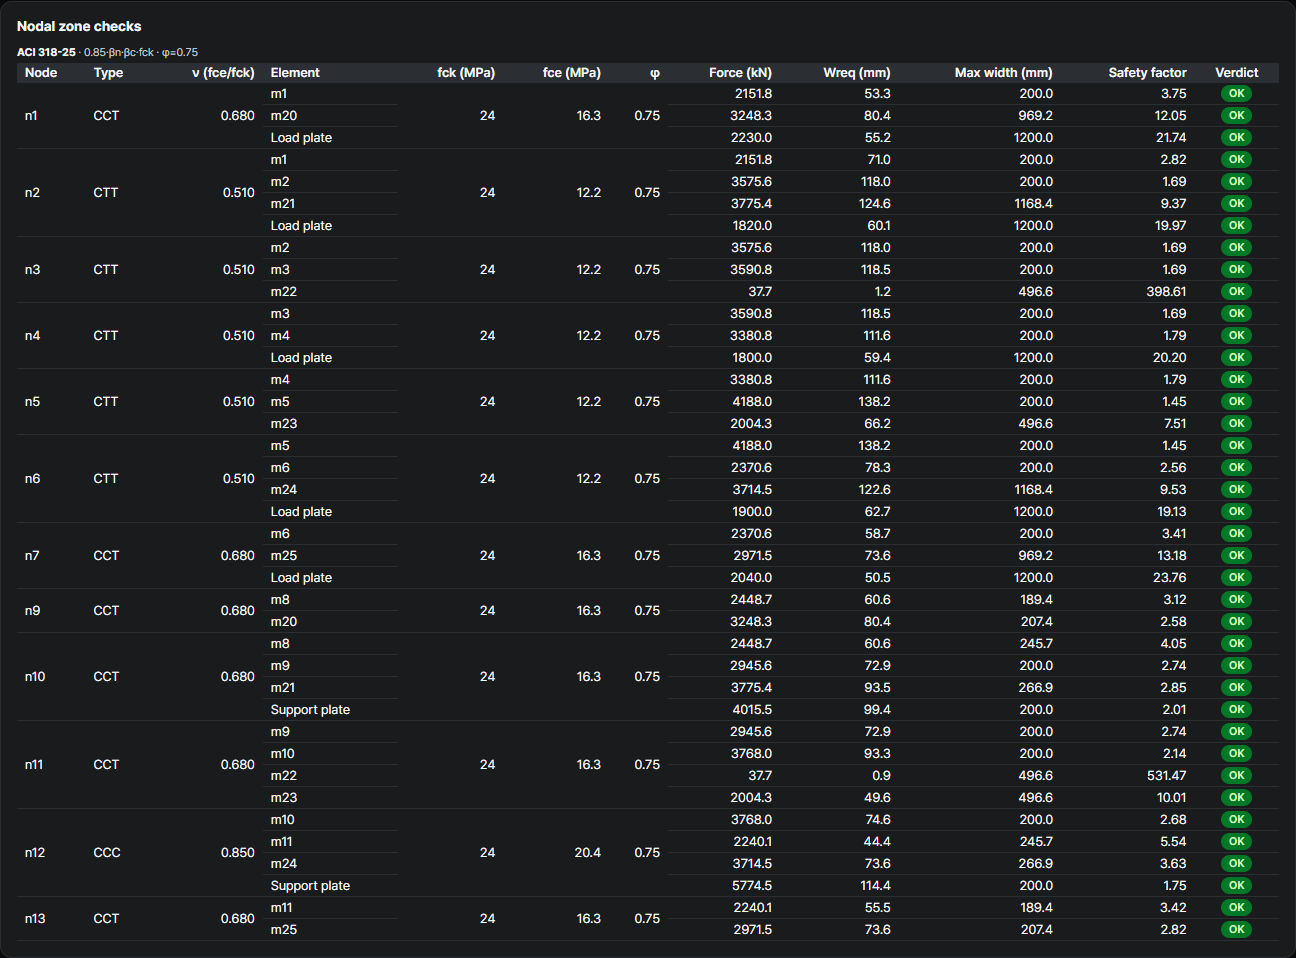1296x958 pixels.
Task: Click safety factor value "398.61"
Action: tap(1166, 292)
